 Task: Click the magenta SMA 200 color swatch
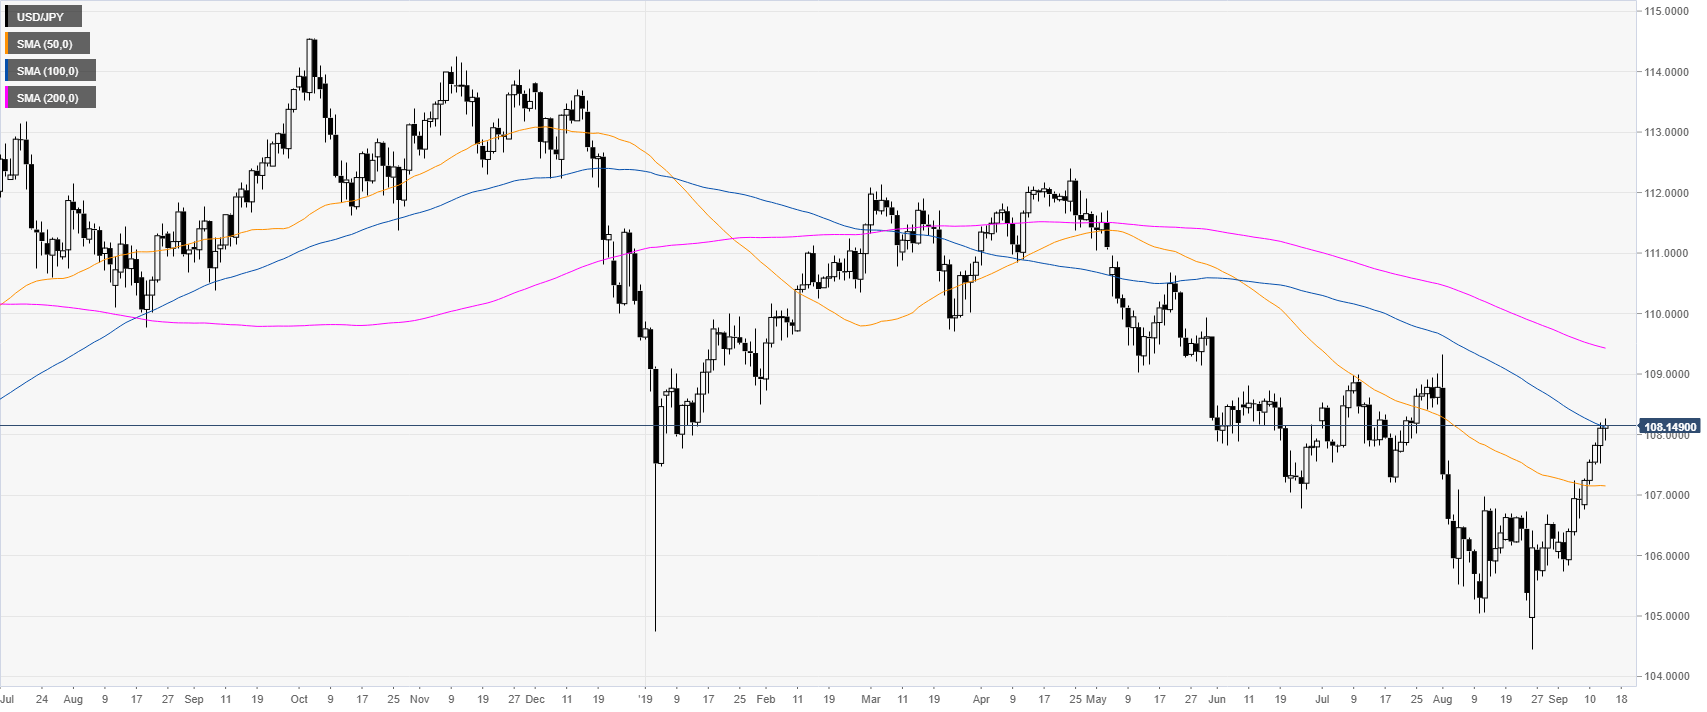pyautogui.click(x=7, y=98)
